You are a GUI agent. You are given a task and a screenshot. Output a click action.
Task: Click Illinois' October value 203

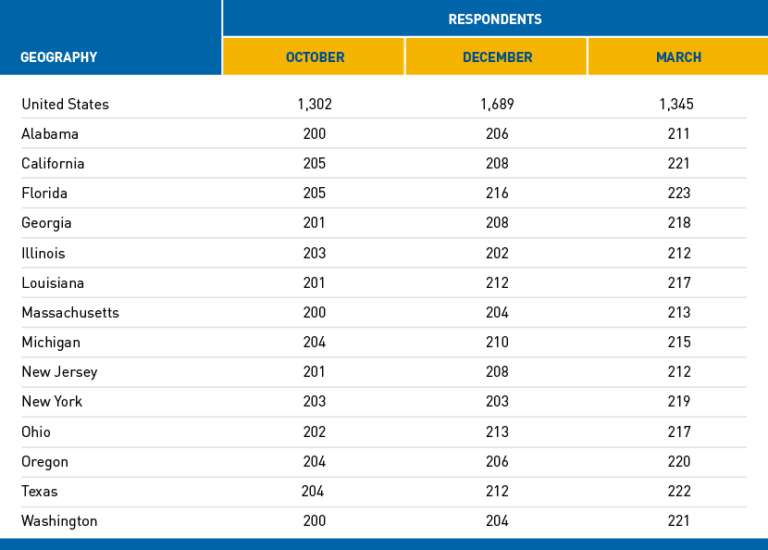click(314, 253)
